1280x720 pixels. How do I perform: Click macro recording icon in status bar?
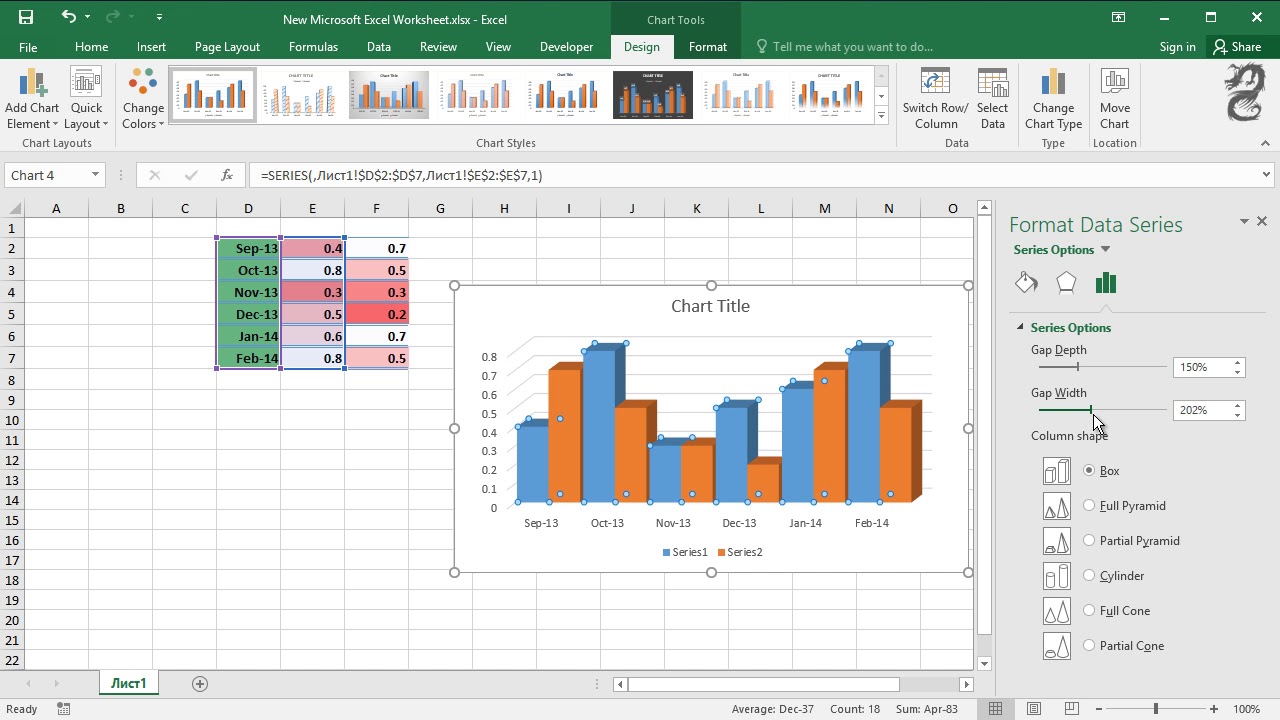pyautogui.click(x=64, y=709)
